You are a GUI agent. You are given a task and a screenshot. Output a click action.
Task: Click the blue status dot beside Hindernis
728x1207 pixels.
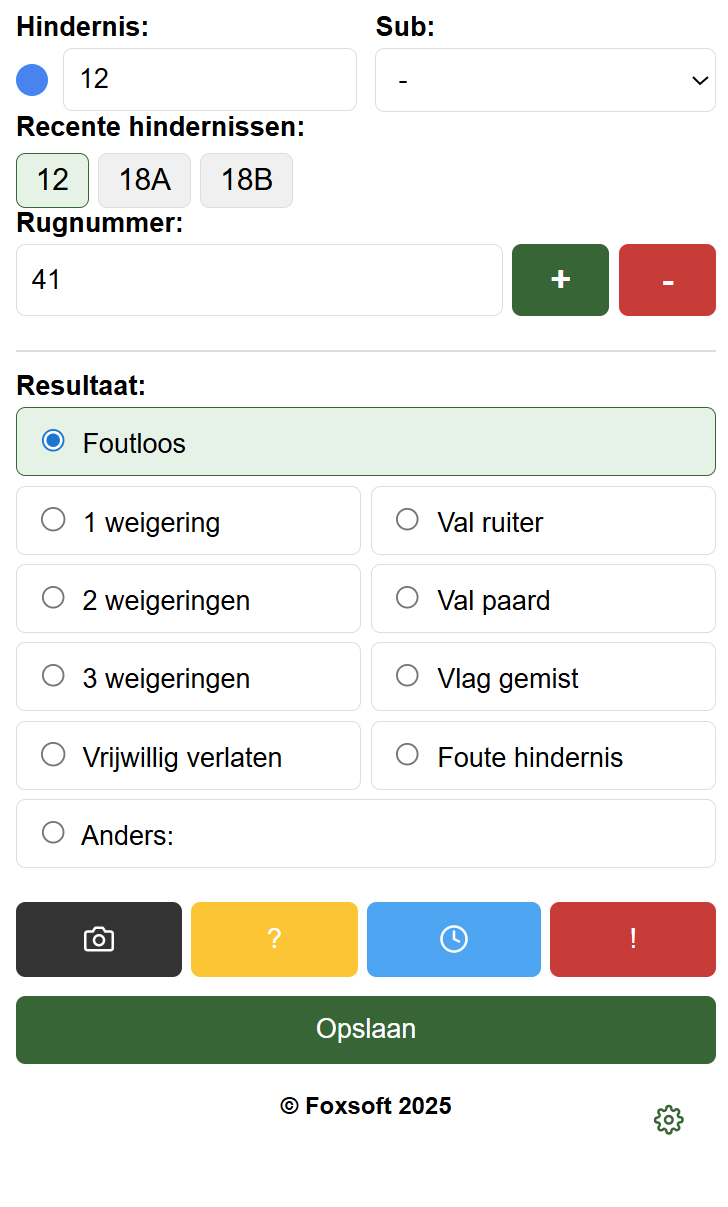32,80
